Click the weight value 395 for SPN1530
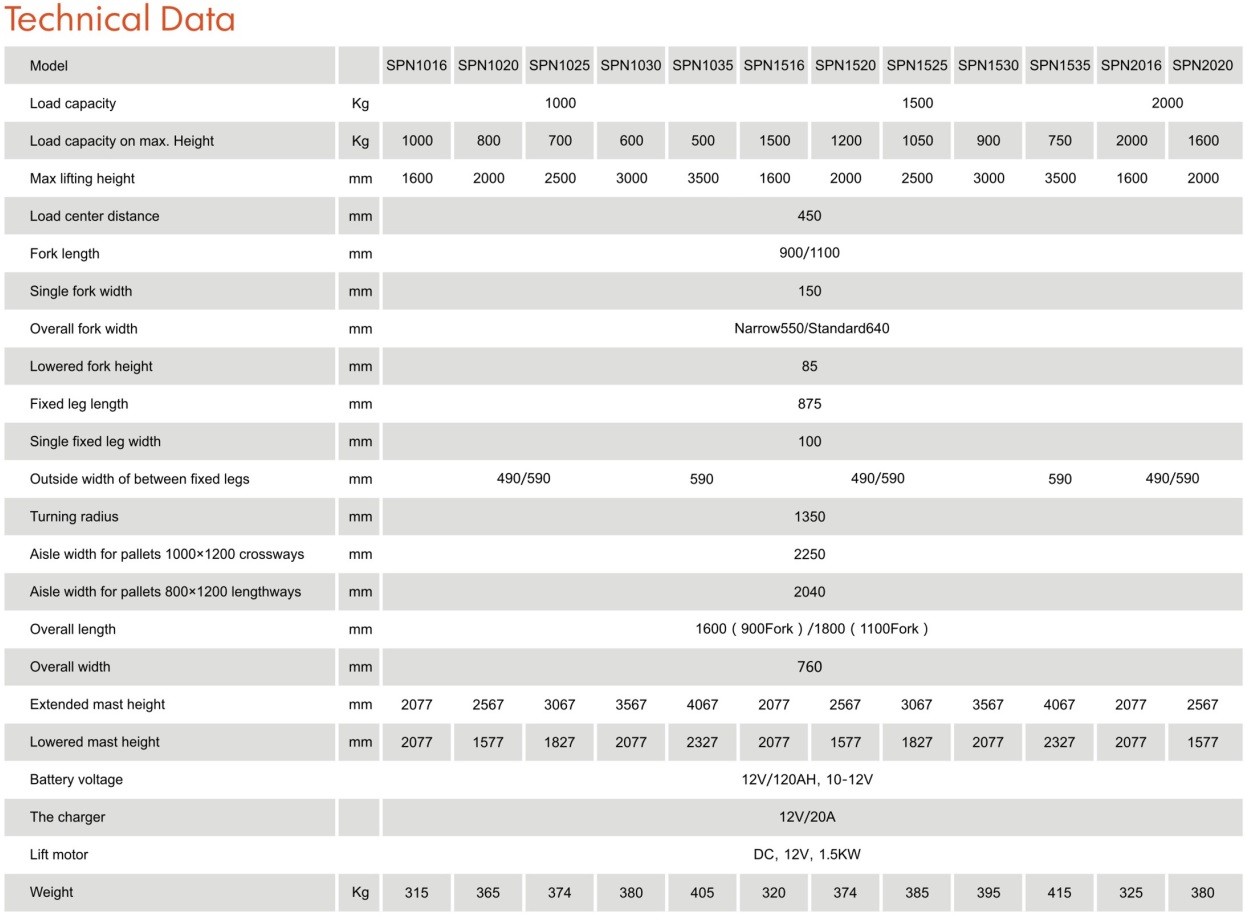 click(x=988, y=893)
